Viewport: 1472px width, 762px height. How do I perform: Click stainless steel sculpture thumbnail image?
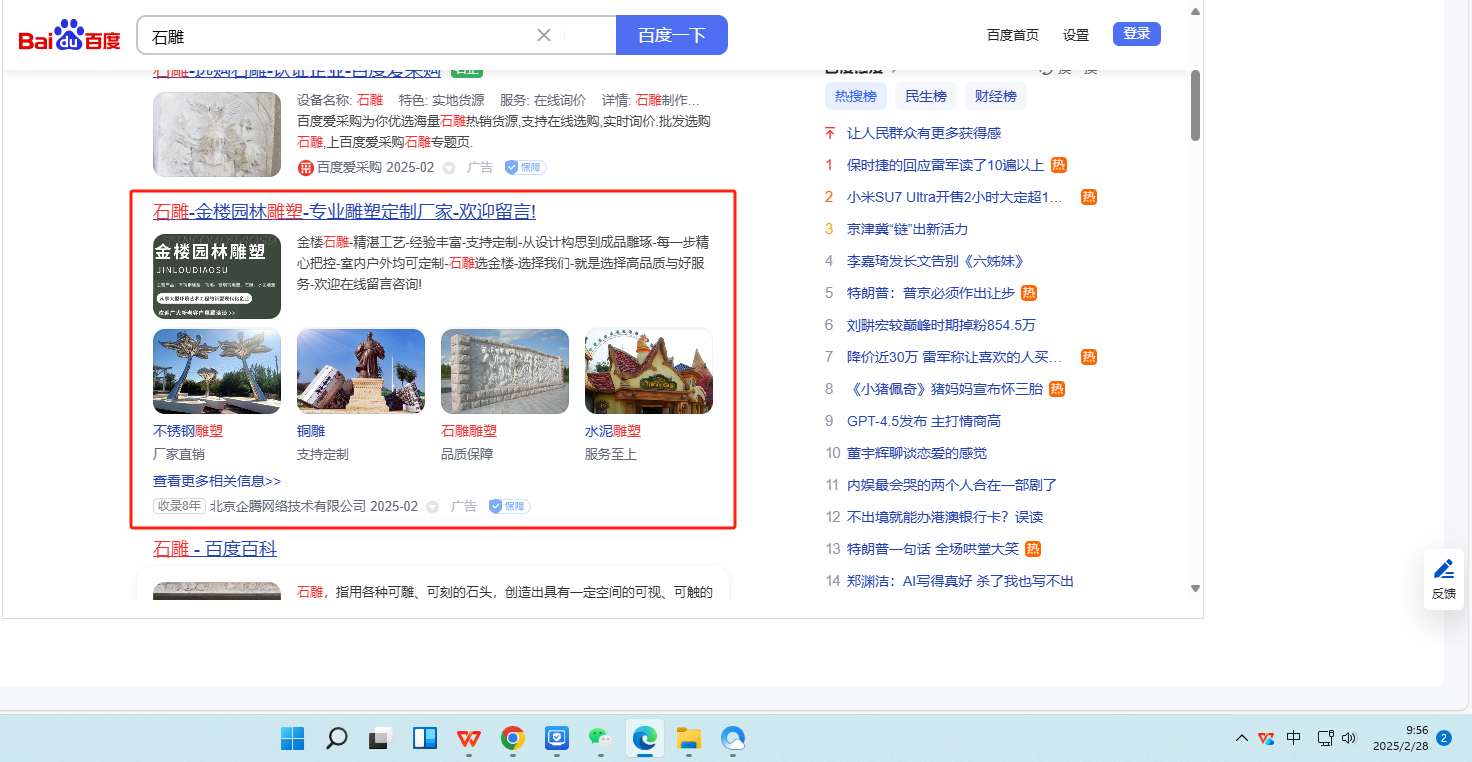click(x=217, y=371)
